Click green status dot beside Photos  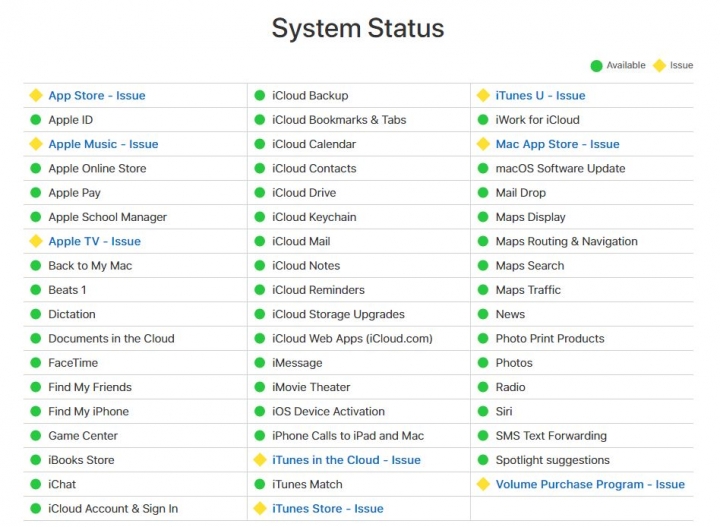(483, 363)
